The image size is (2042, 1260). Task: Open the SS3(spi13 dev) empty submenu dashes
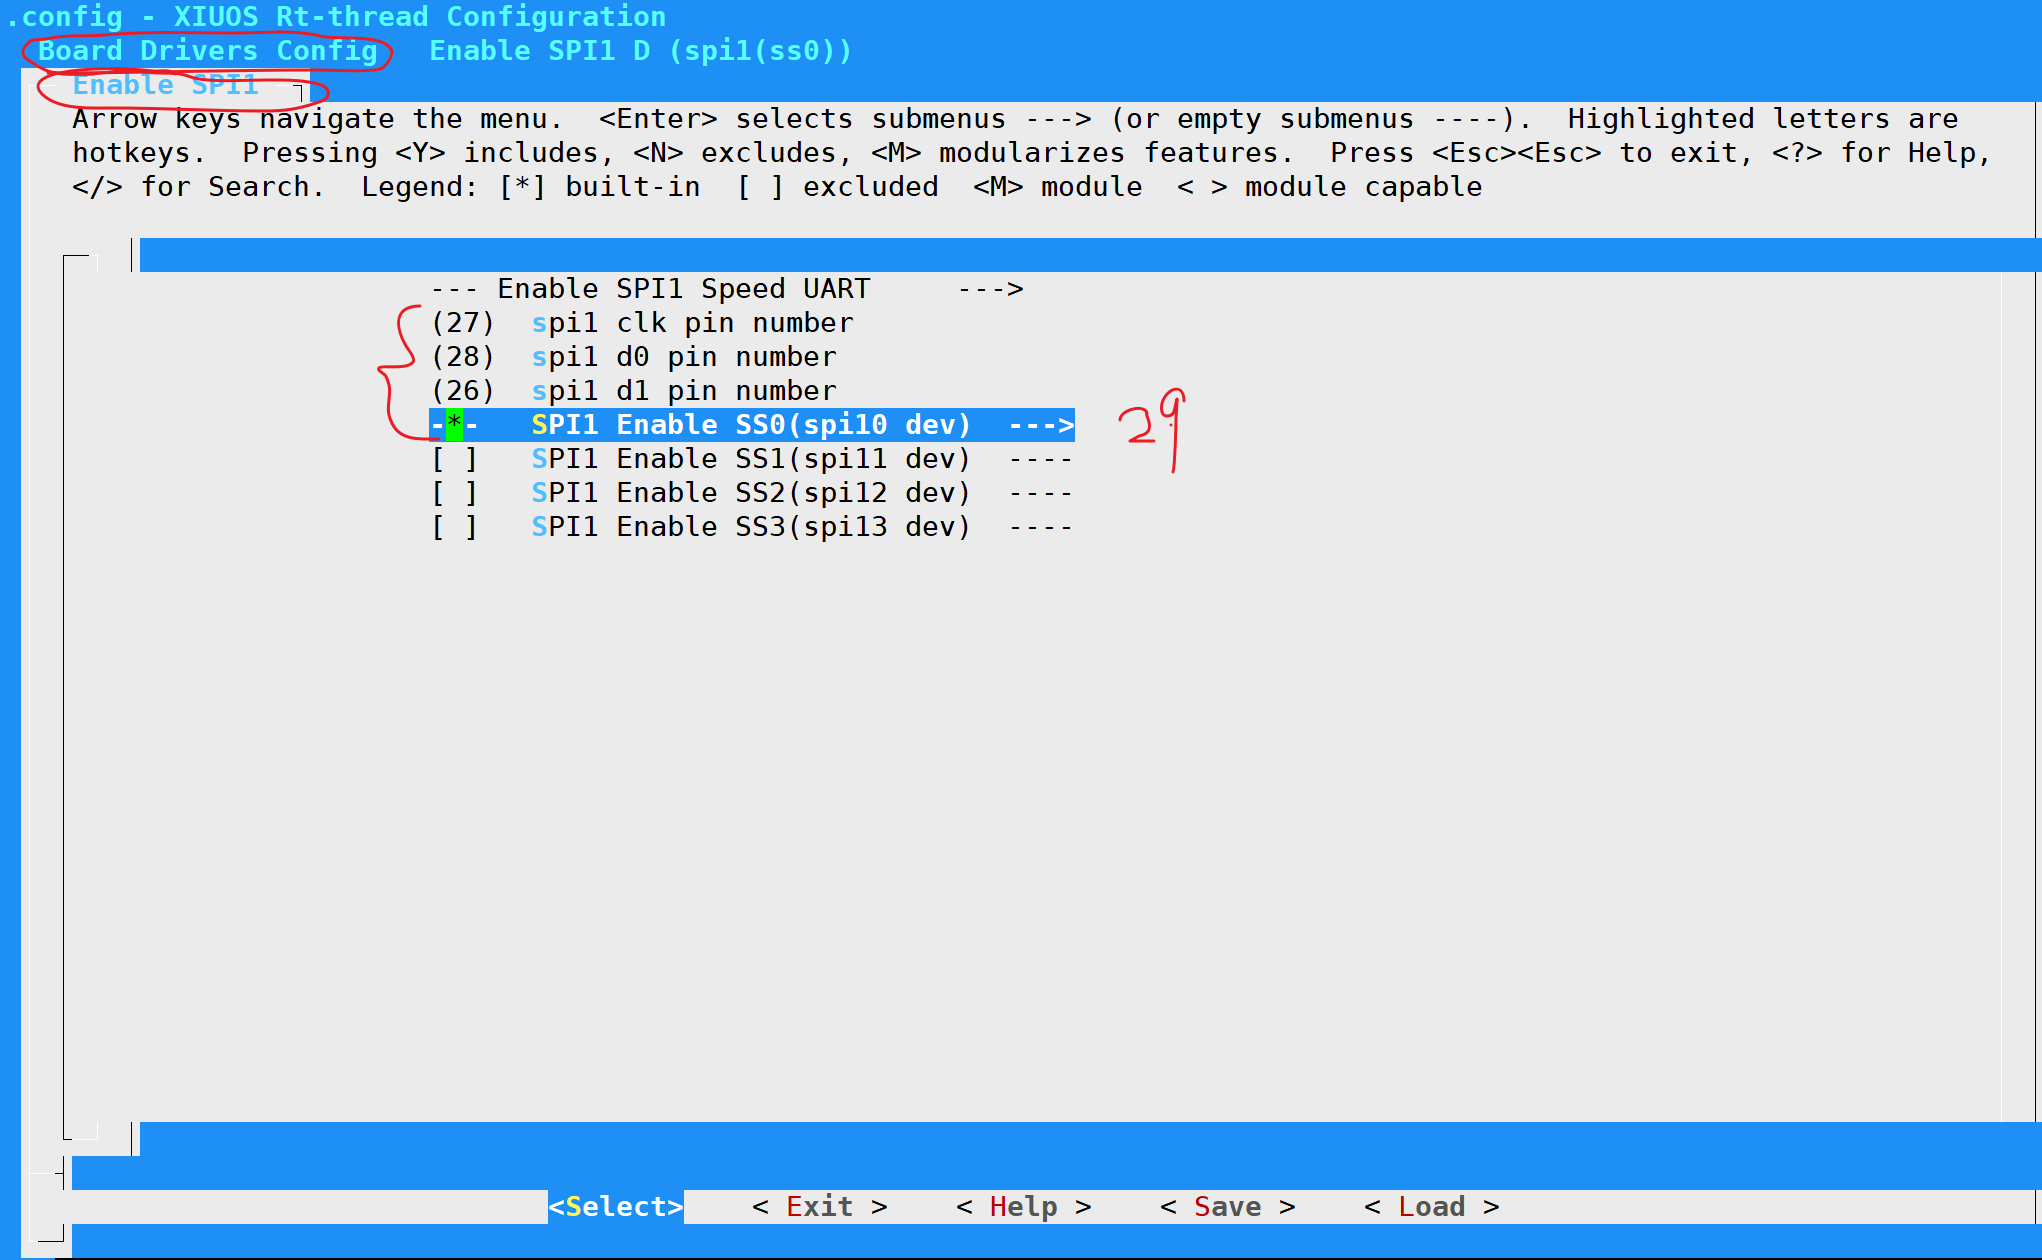pyautogui.click(x=1040, y=527)
